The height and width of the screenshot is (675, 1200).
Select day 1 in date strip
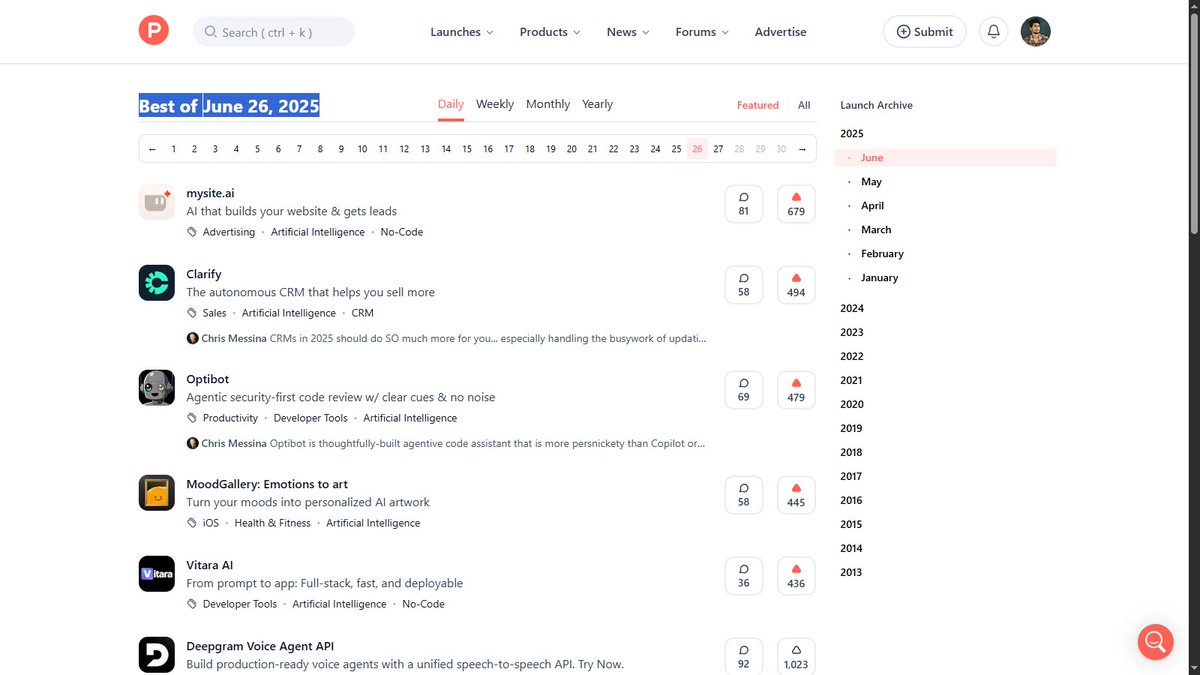(x=173, y=149)
